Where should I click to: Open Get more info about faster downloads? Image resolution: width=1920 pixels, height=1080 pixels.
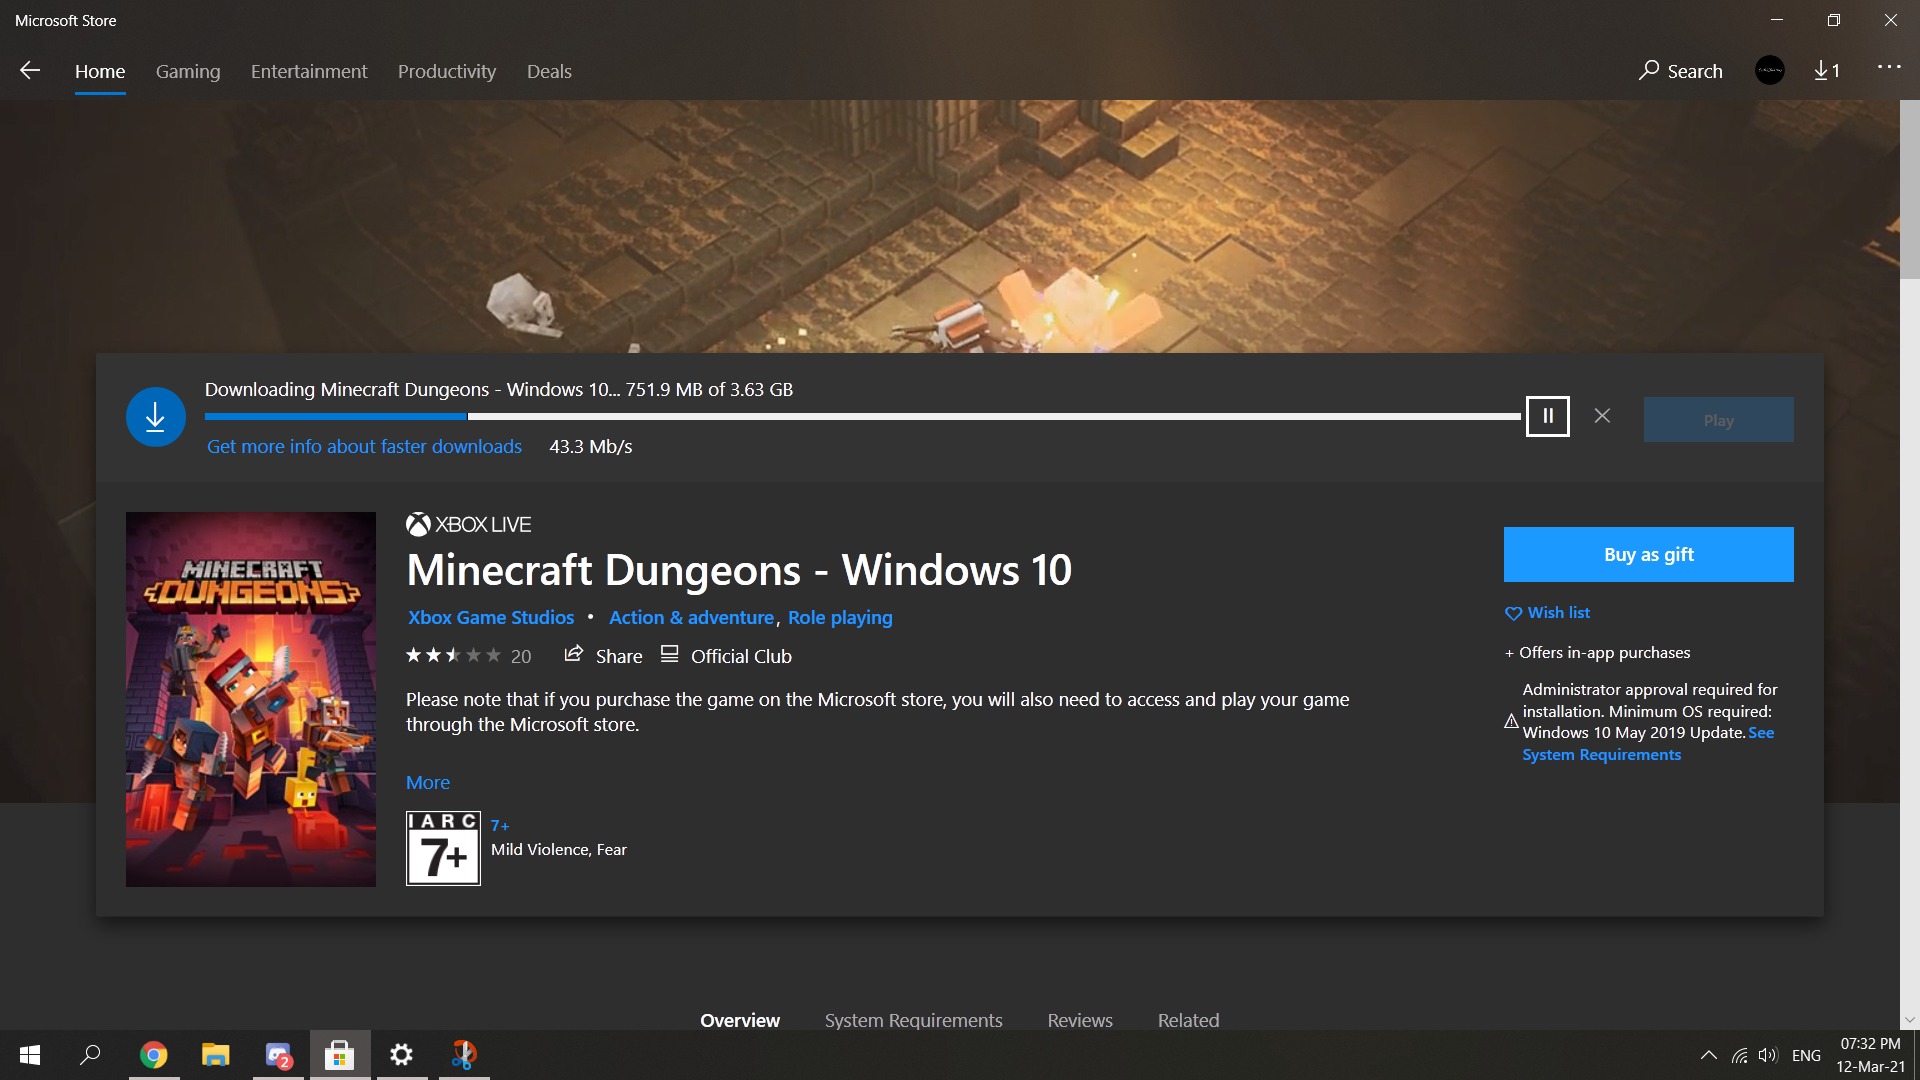364,446
